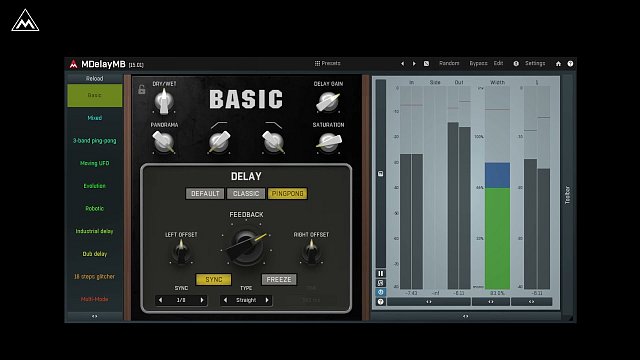Click the resize grip at window's bottom-right
The image size is (640, 360).
[570, 318]
